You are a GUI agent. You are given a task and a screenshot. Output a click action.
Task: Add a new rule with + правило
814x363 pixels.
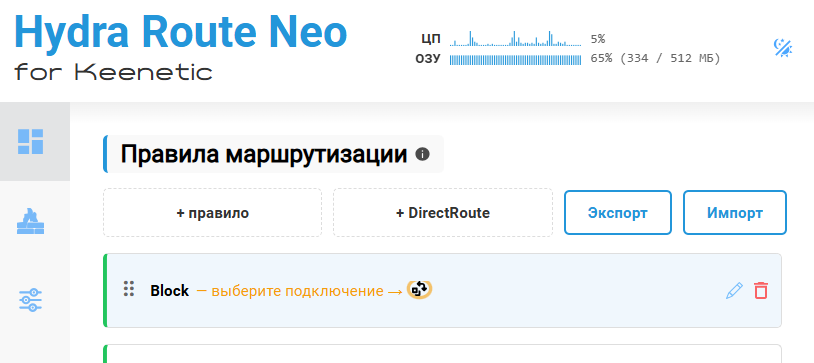pyautogui.click(x=212, y=213)
